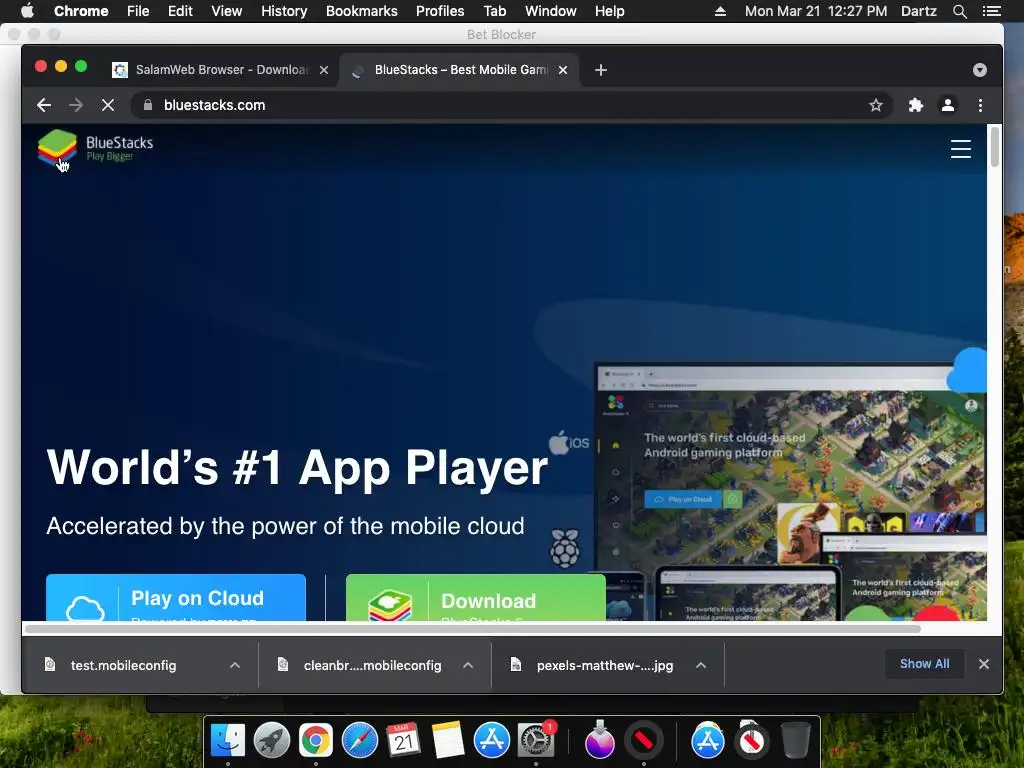Open a new tab with the plus button
The width and height of the screenshot is (1024, 768).
(601, 70)
